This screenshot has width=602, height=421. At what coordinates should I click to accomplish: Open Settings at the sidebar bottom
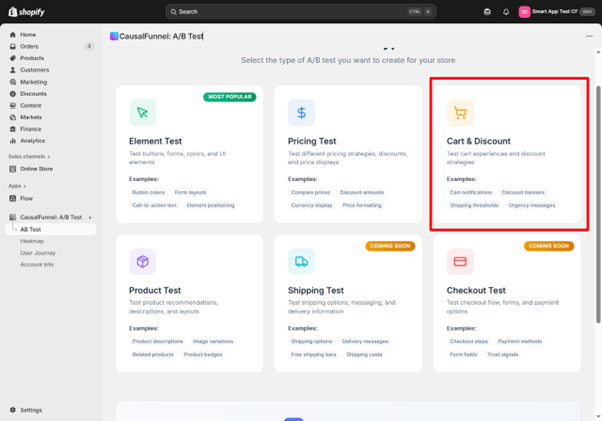click(30, 410)
